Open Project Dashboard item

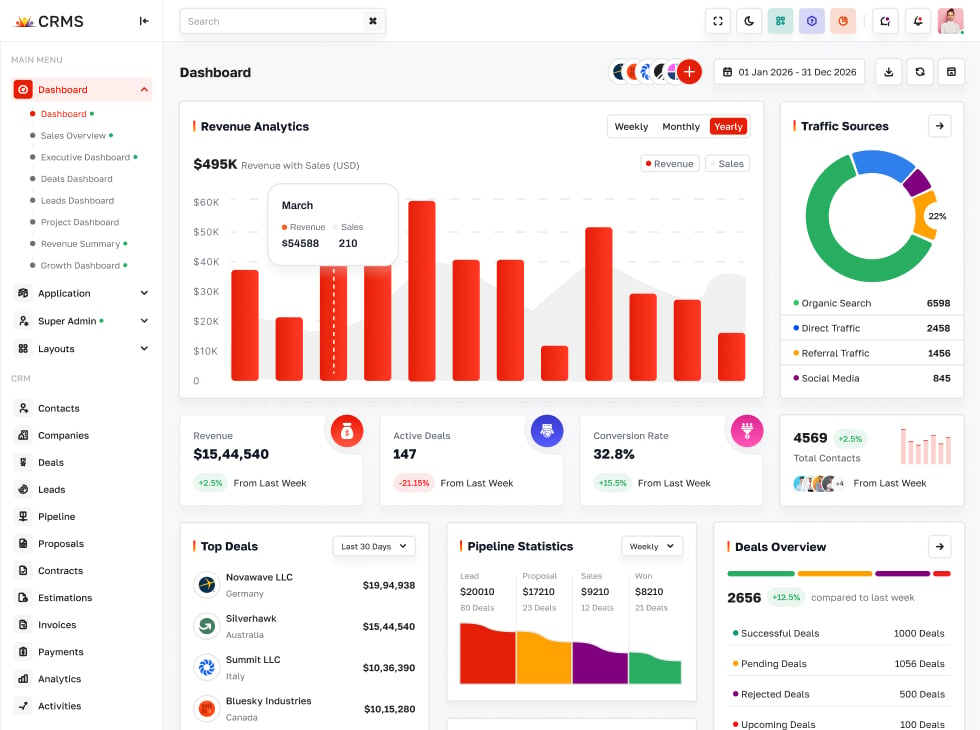point(80,222)
